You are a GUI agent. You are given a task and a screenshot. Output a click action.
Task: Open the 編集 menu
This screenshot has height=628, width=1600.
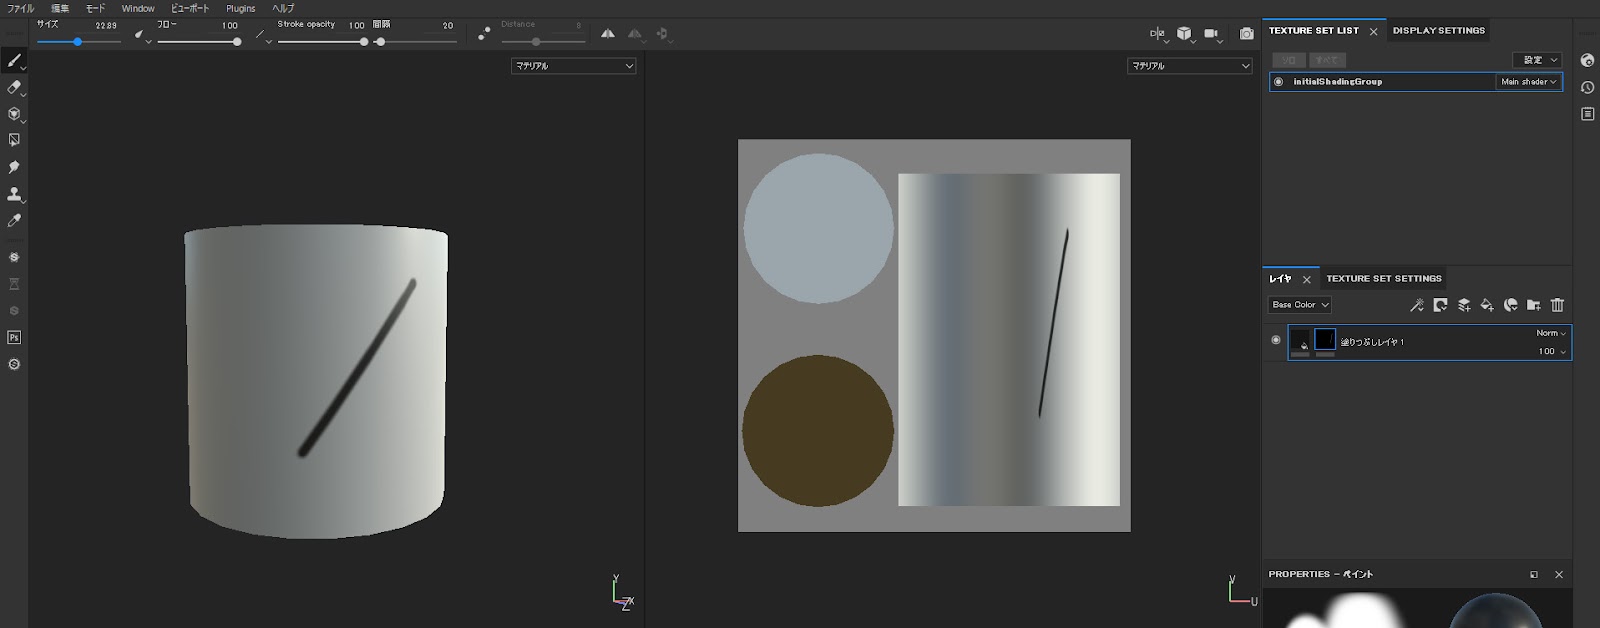pos(59,8)
